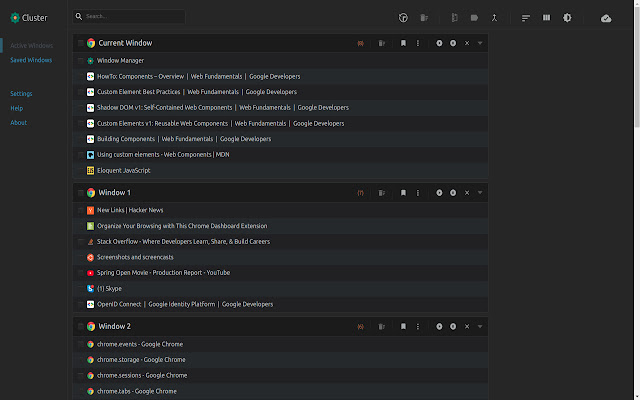Open Saved Windows in the sidebar
The width and height of the screenshot is (640, 400).
31,60
